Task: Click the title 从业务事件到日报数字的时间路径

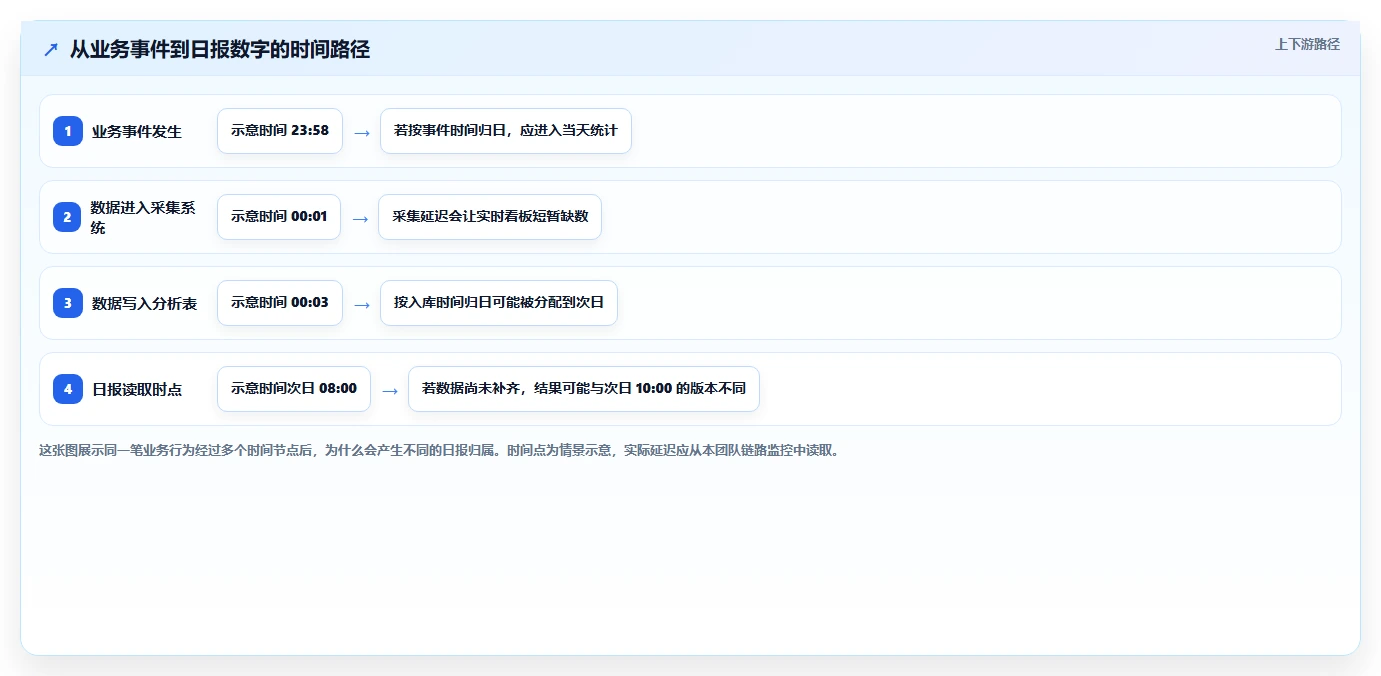Action: [220, 49]
